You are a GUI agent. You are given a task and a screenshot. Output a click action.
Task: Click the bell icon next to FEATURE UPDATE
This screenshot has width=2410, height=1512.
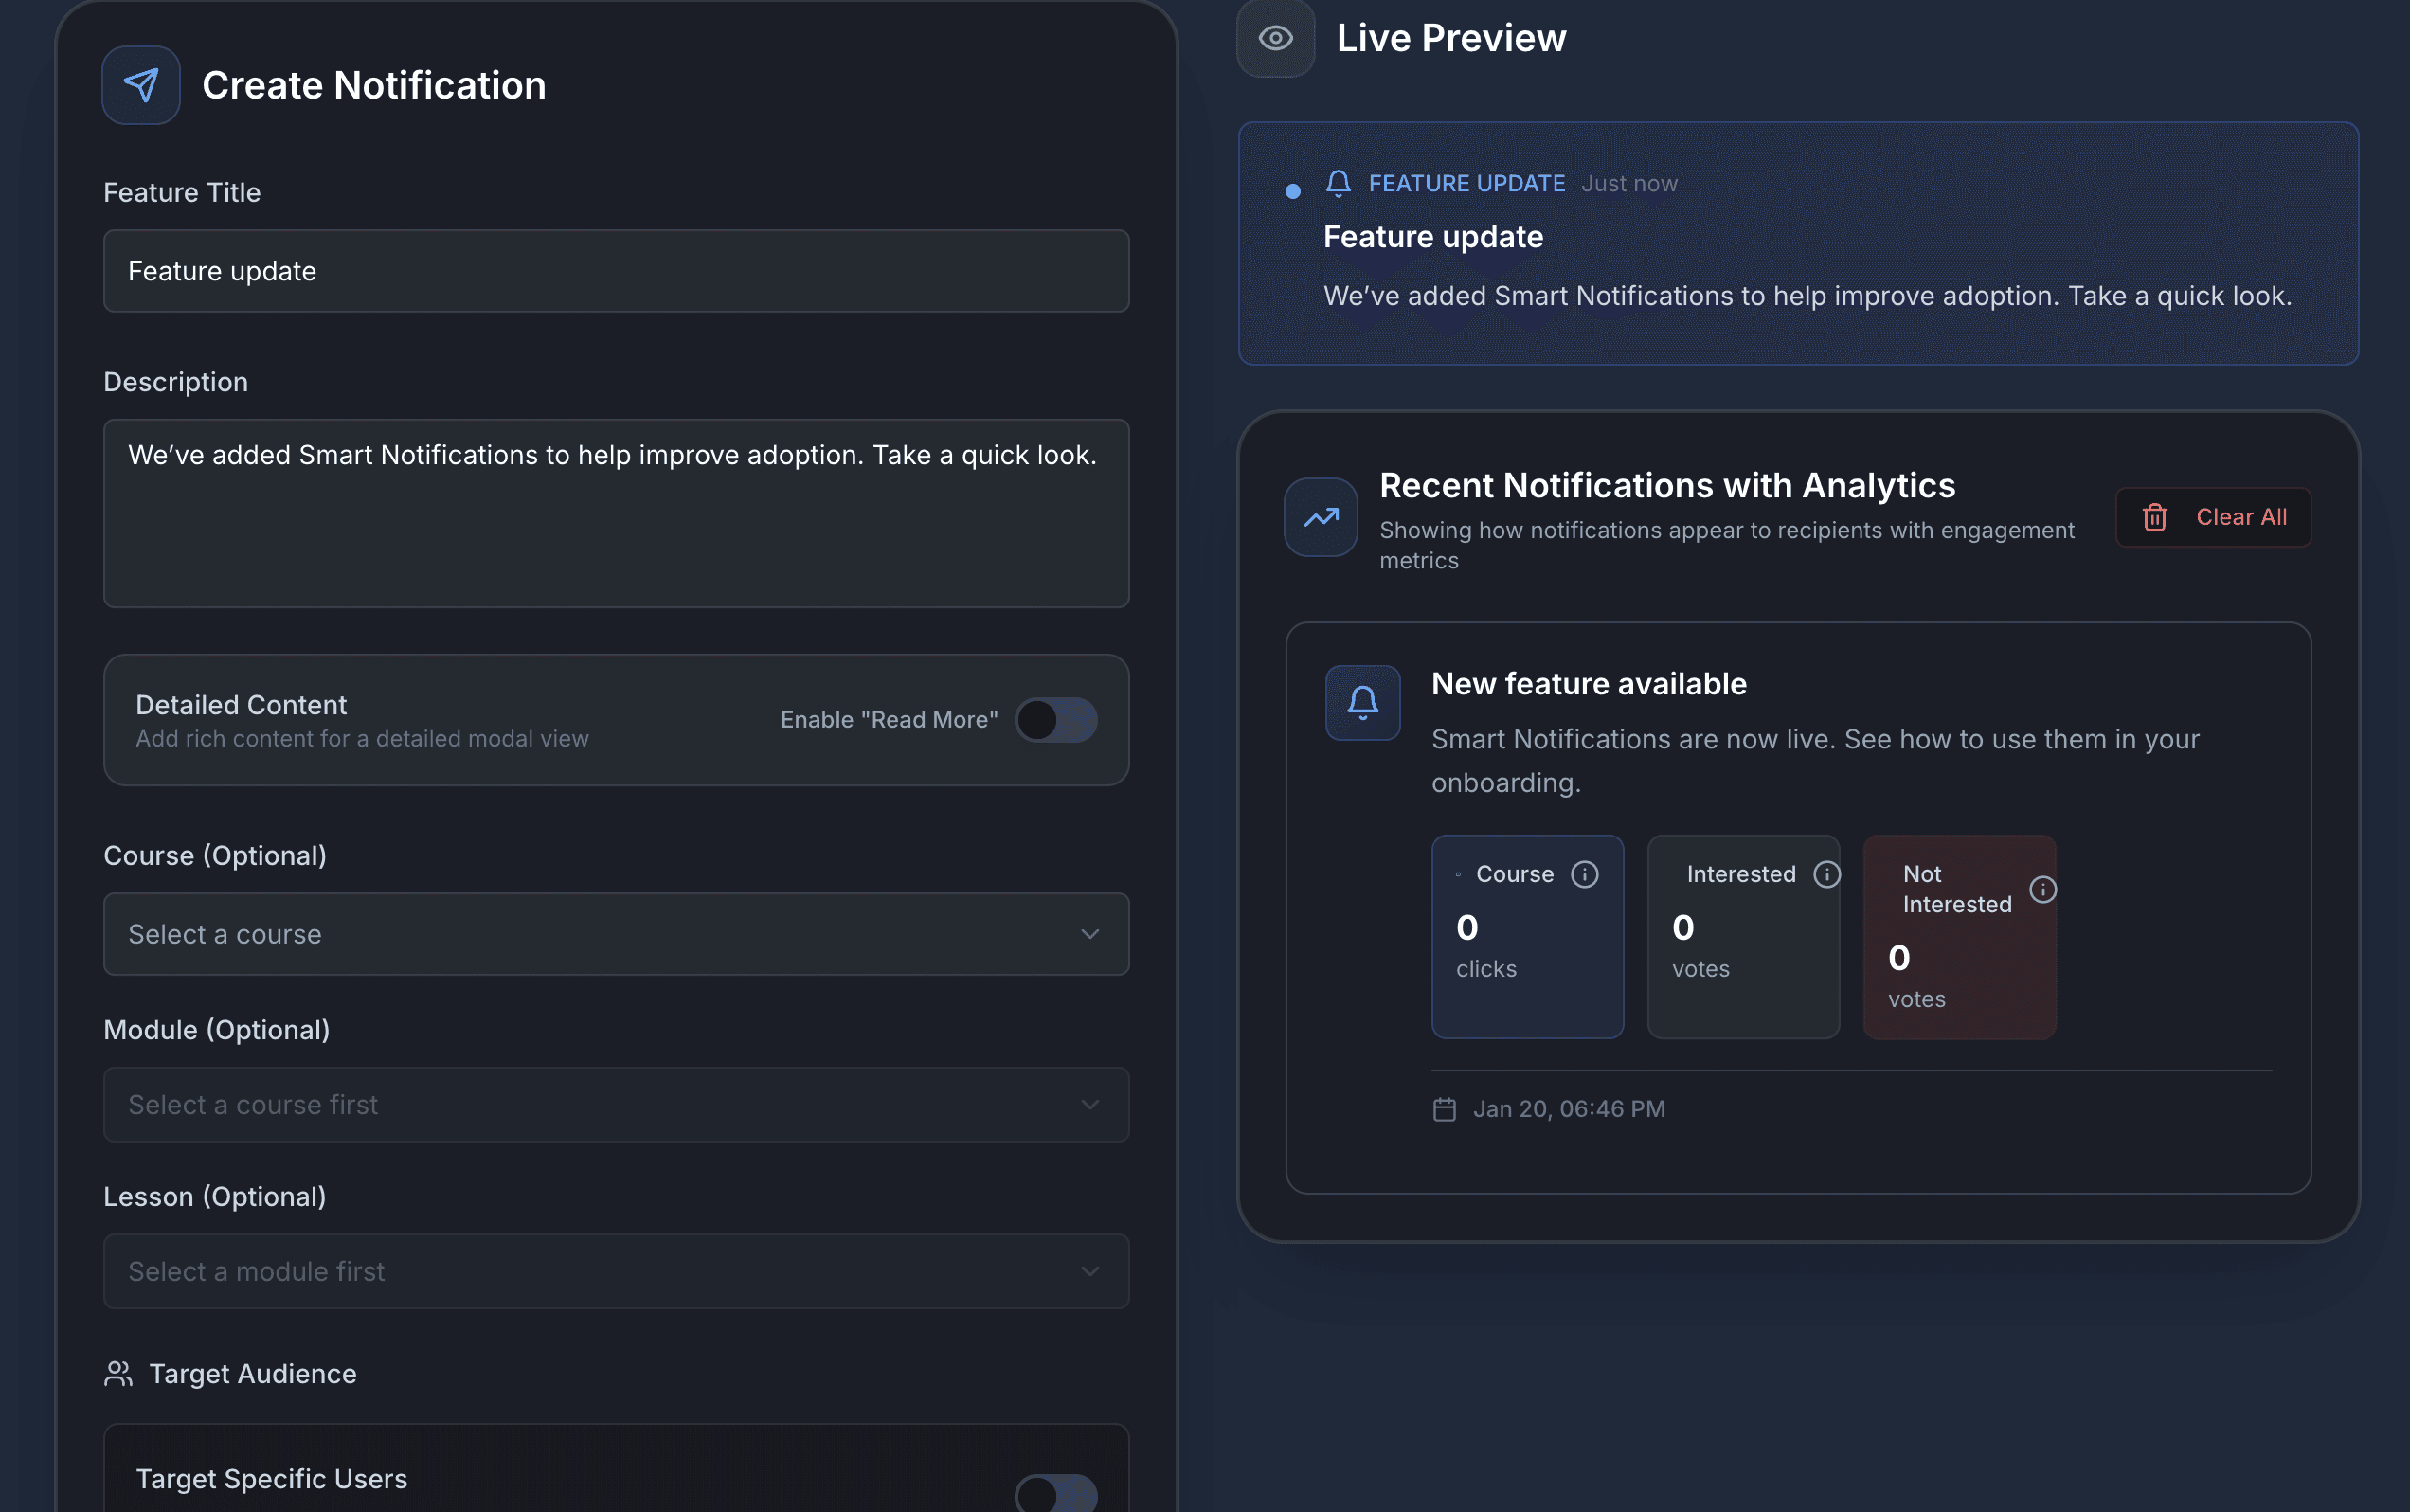pos(1338,183)
